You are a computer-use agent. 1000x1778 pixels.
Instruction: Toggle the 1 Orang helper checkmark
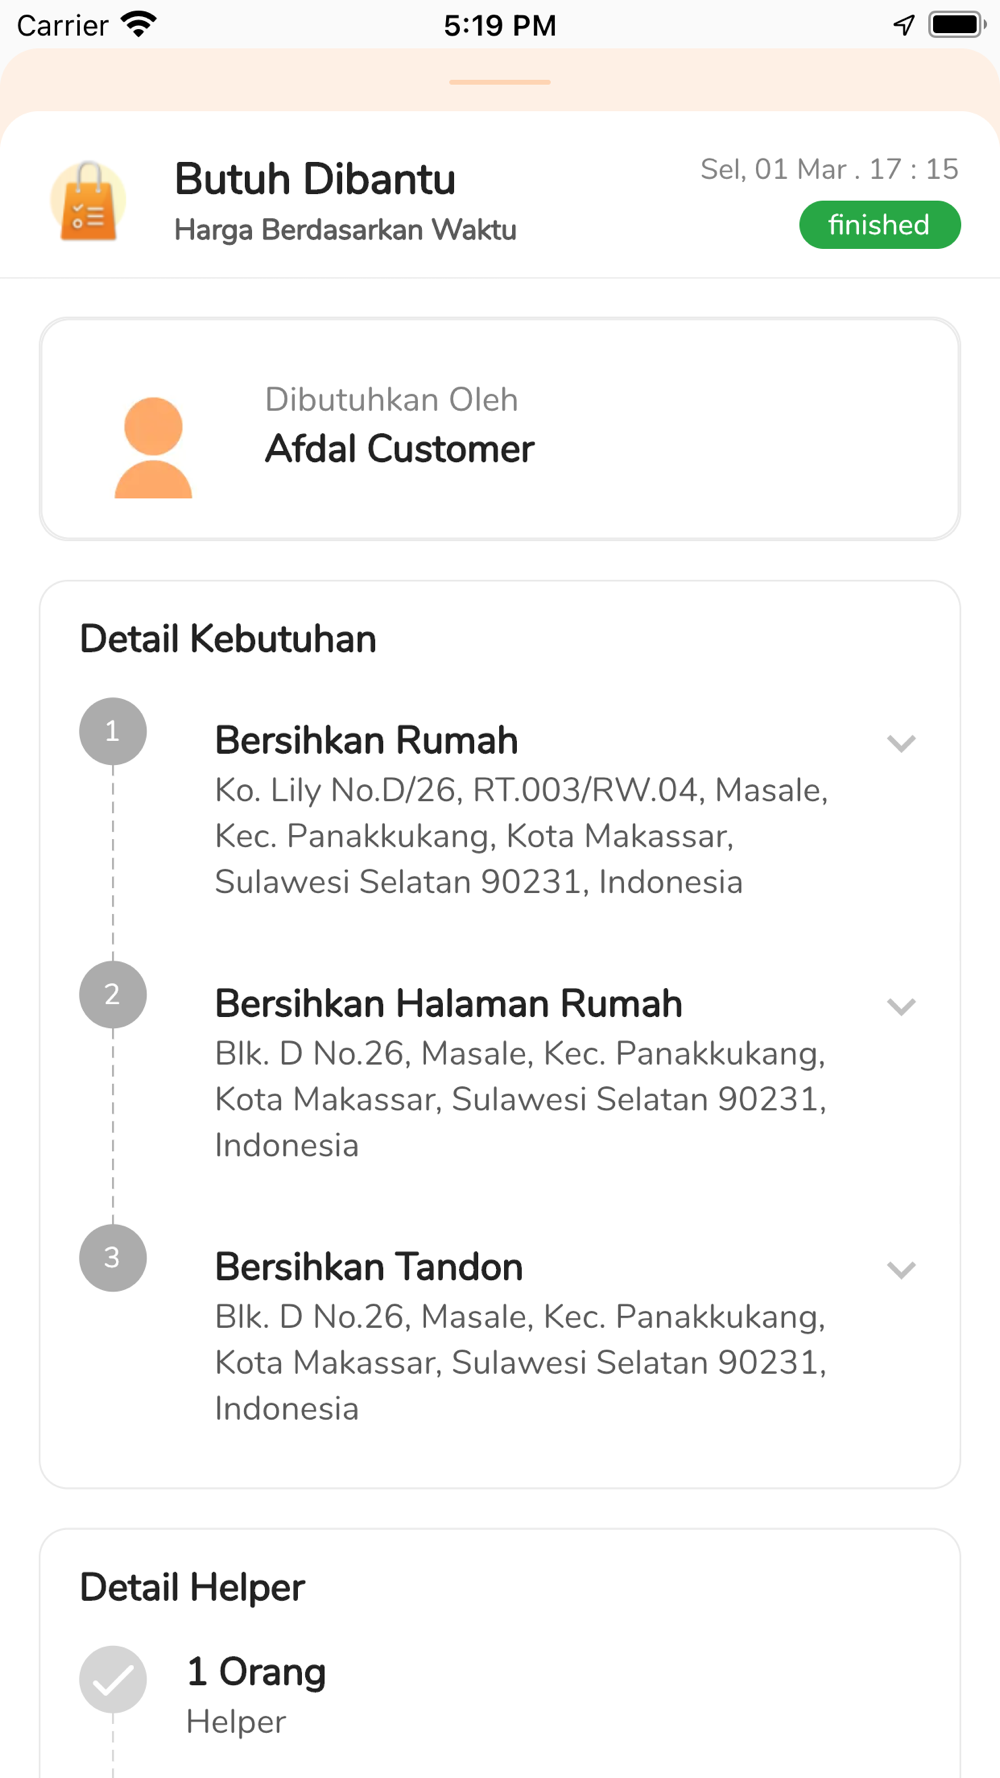tap(113, 1679)
